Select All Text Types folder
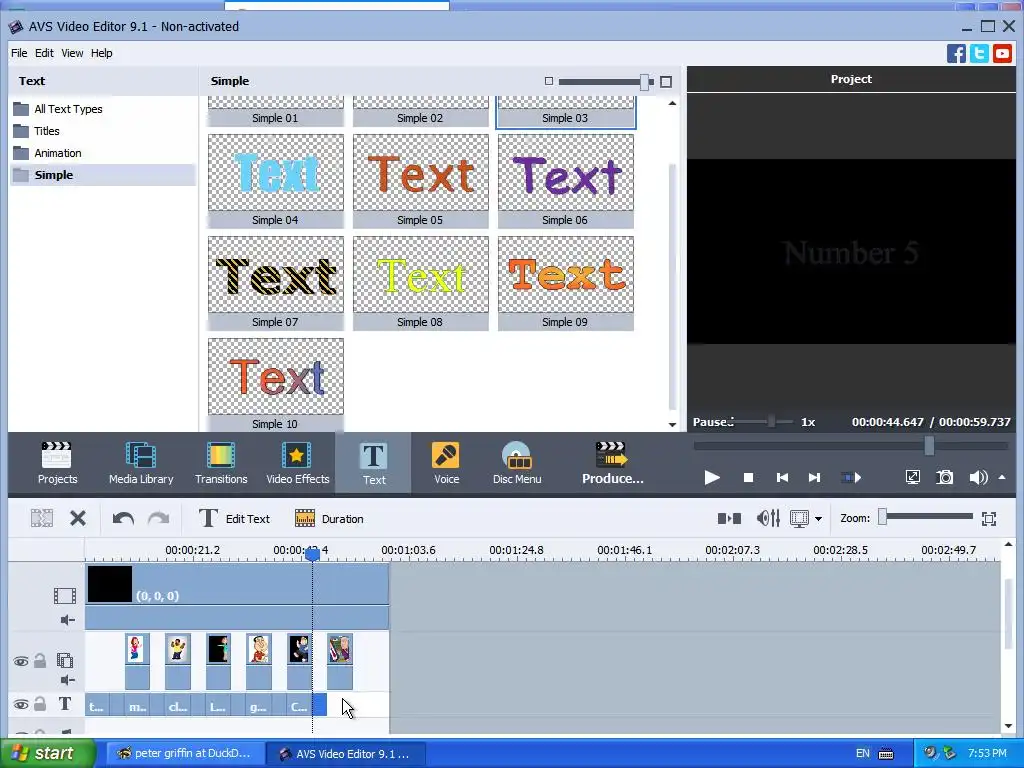The height and width of the screenshot is (768, 1024). coord(68,109)
